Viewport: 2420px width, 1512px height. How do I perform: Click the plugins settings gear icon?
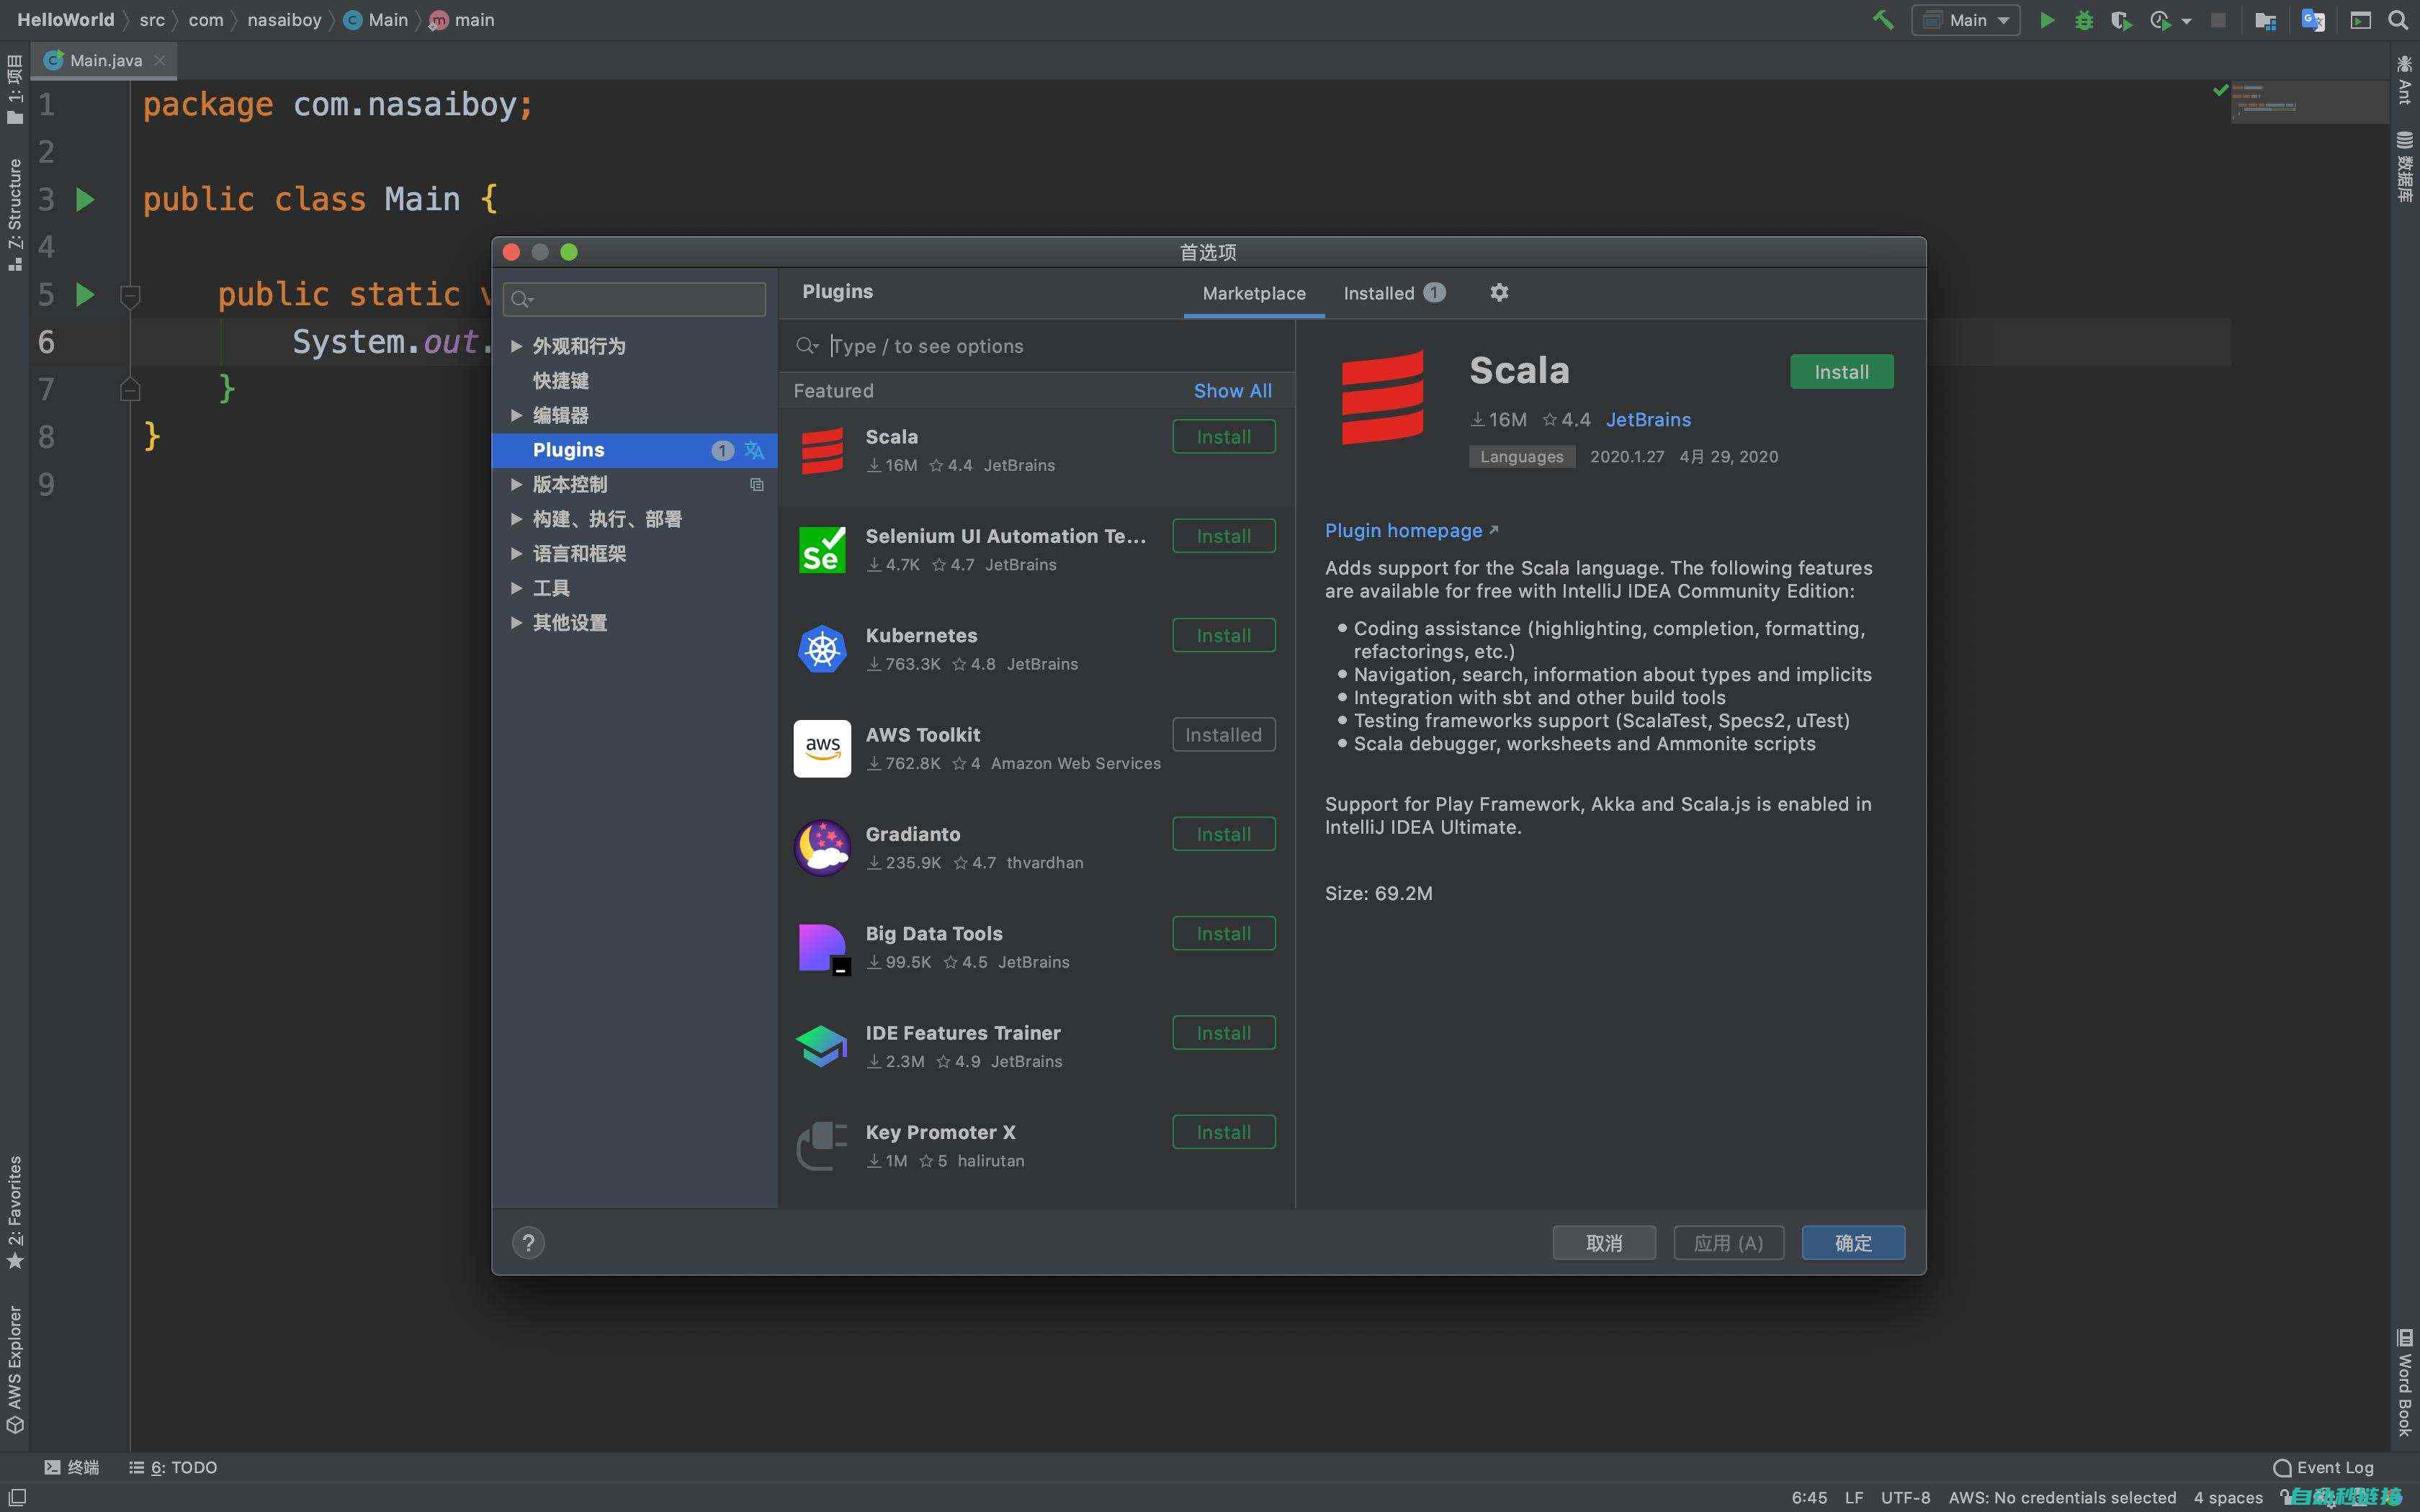coord(1498,291)
